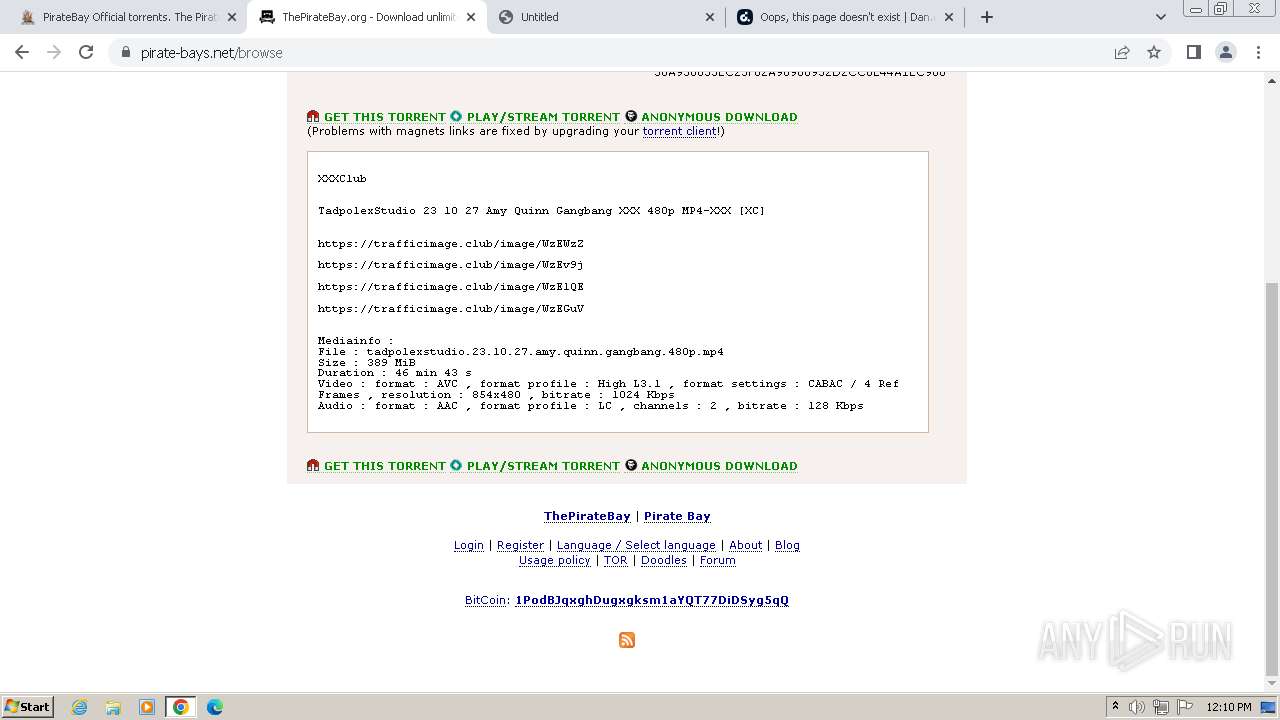Click the site info lock icon
The image size is (1280, 720).
click(126, 53)
